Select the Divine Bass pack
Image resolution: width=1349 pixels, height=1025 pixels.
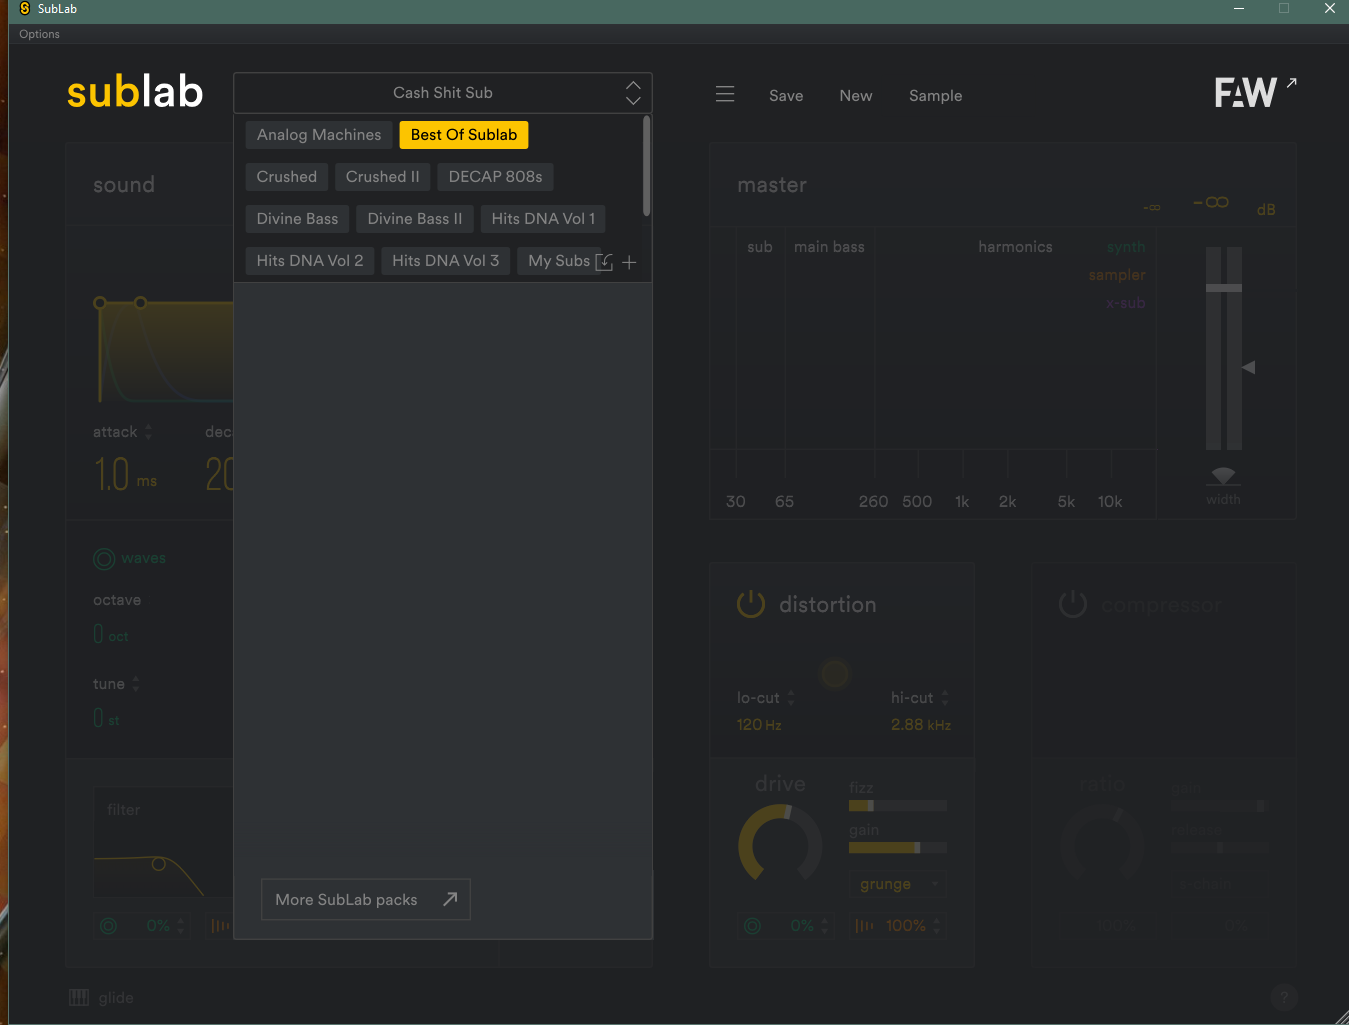(x=298, y=219)
